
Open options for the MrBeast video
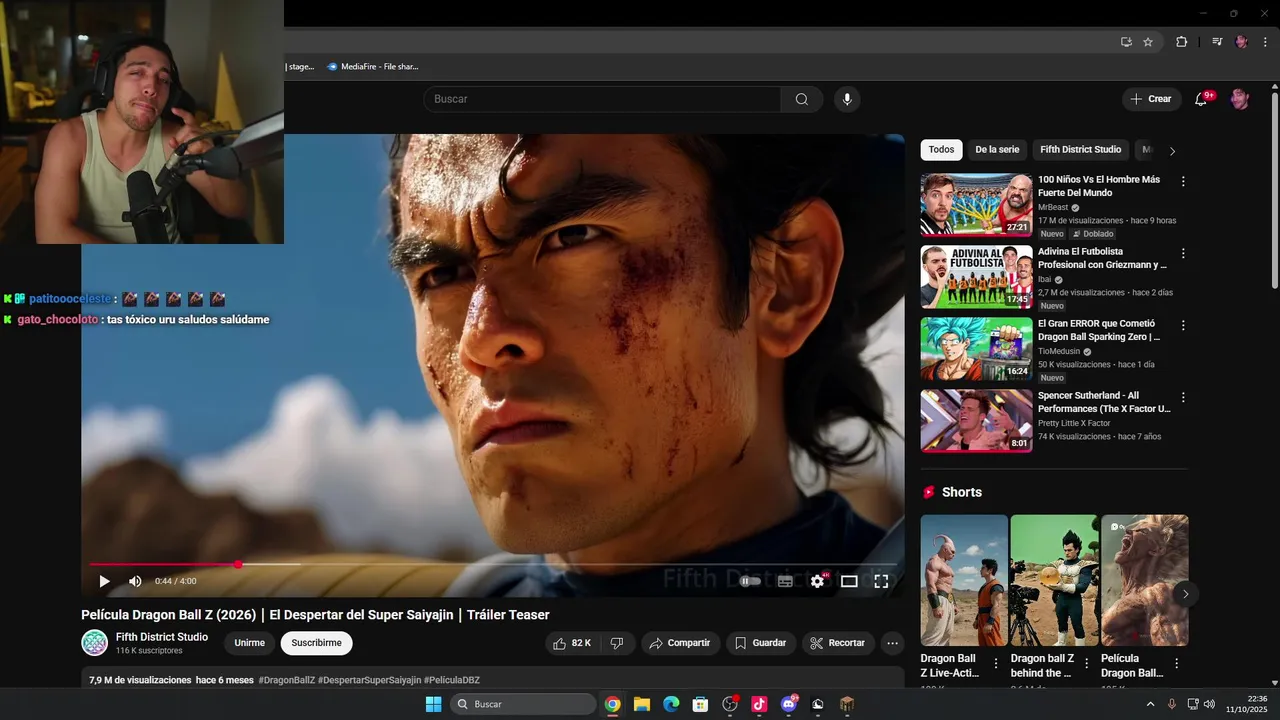(x=1183, y=182)
